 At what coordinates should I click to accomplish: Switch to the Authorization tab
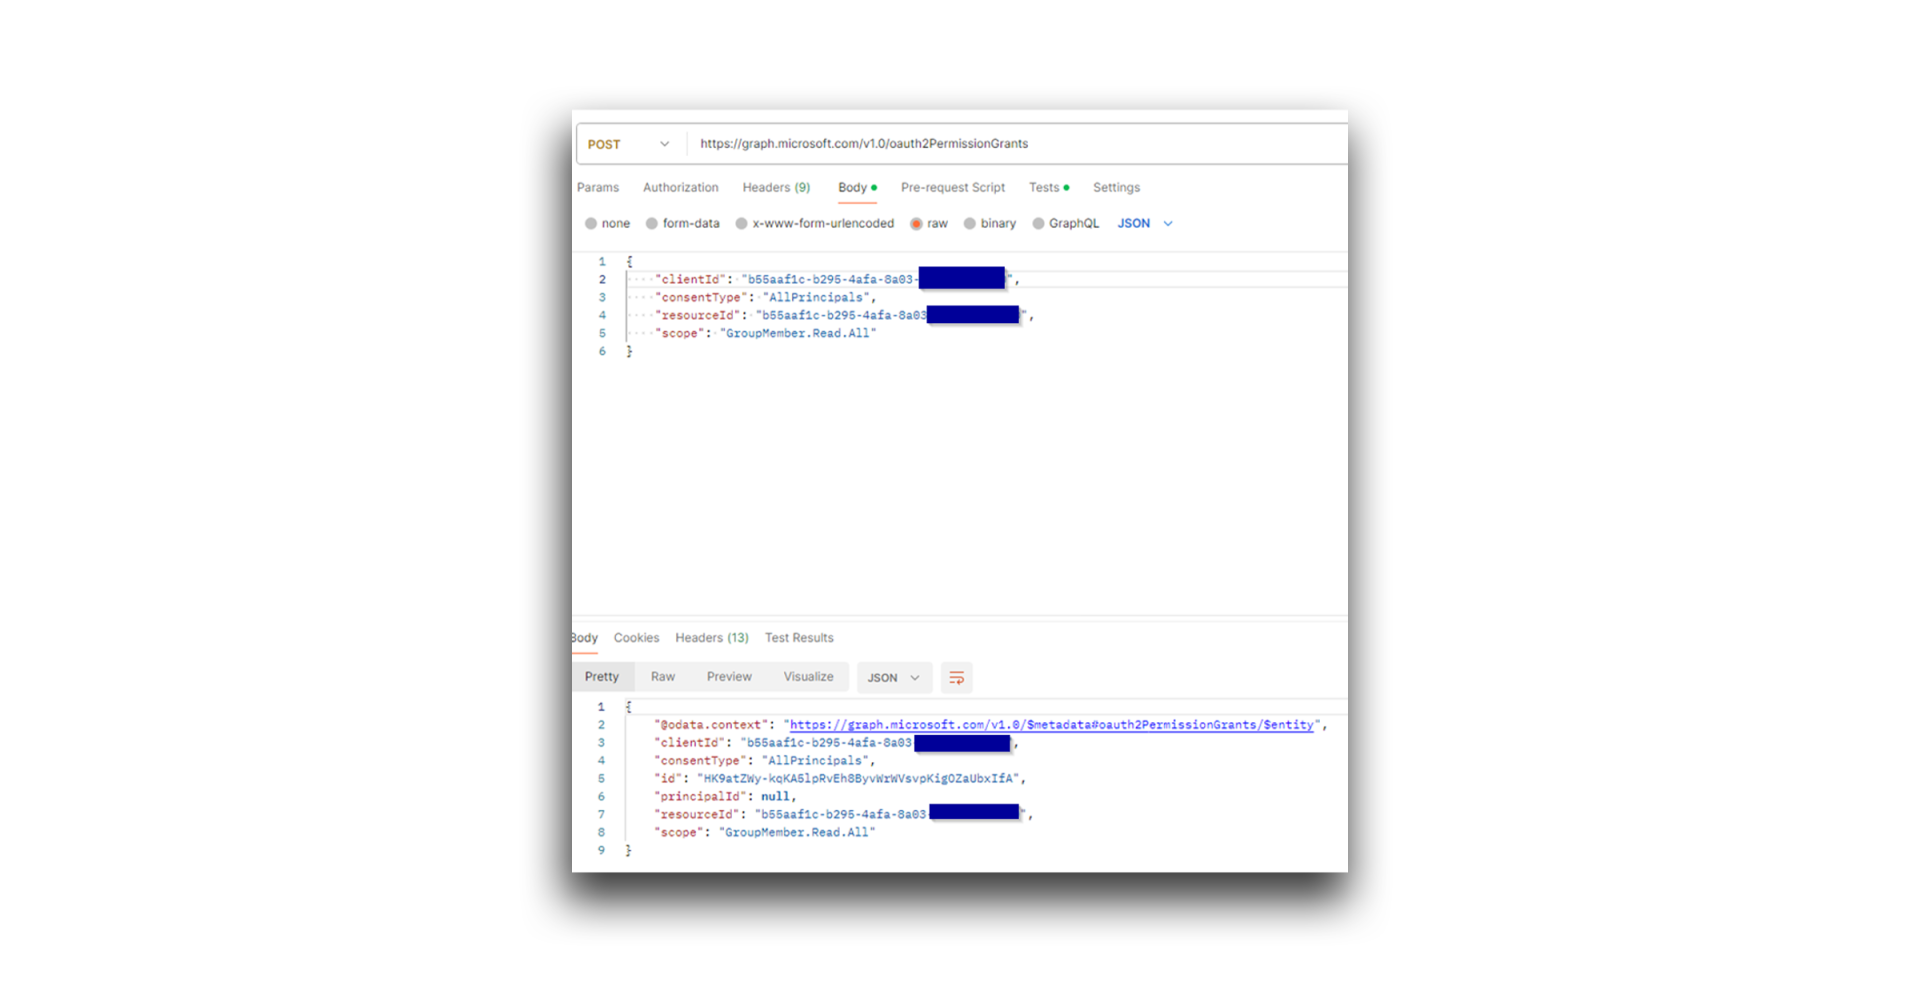(680, 187)
